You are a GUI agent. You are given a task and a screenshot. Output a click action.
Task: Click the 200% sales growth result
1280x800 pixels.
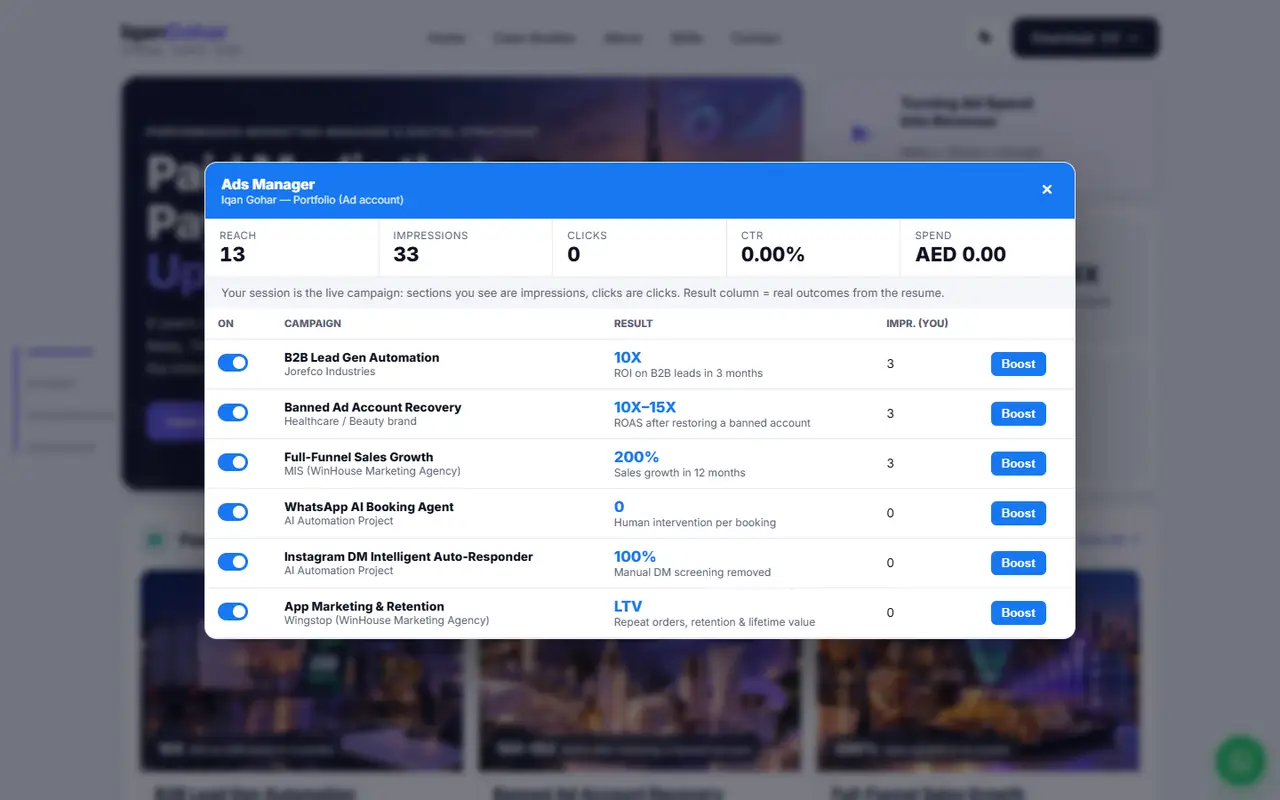(x=636, y=457)
